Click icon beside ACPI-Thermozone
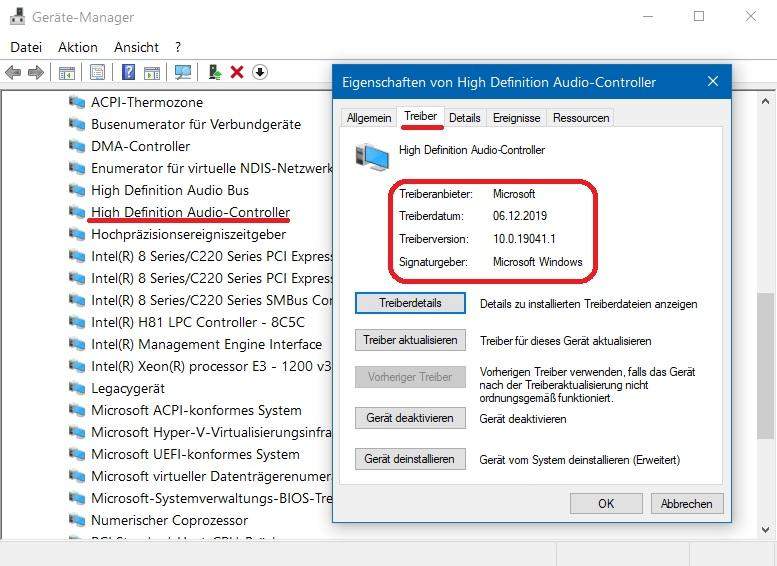This screenshot has width=777, height=566. click(x=77, y=102)
